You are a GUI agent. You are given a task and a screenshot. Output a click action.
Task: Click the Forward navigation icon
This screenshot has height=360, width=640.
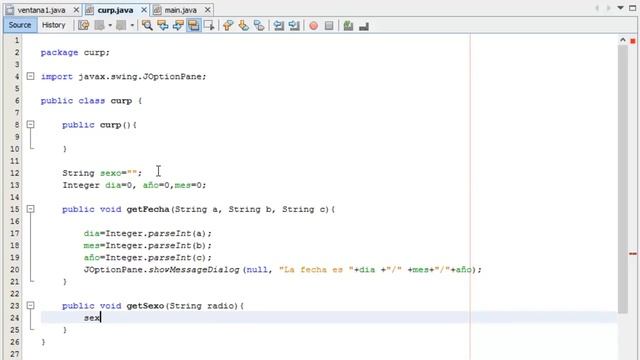(121, 26)
